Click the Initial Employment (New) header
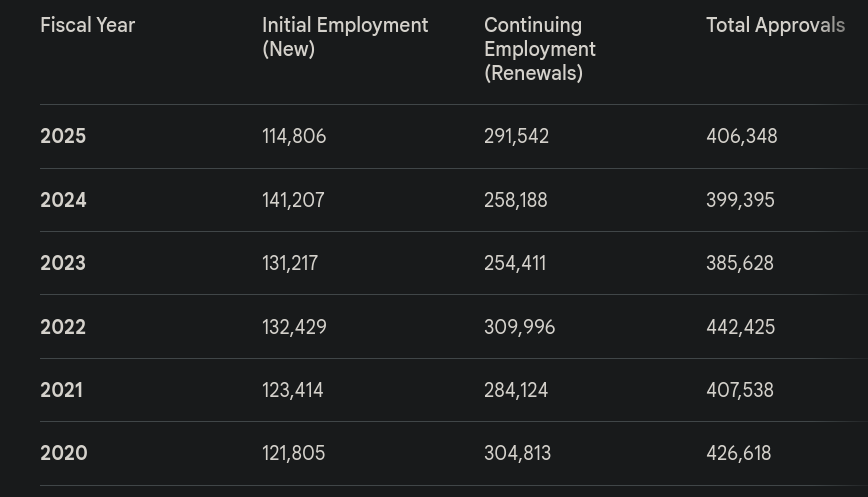 pyautogui.click(x=344, y=37)
